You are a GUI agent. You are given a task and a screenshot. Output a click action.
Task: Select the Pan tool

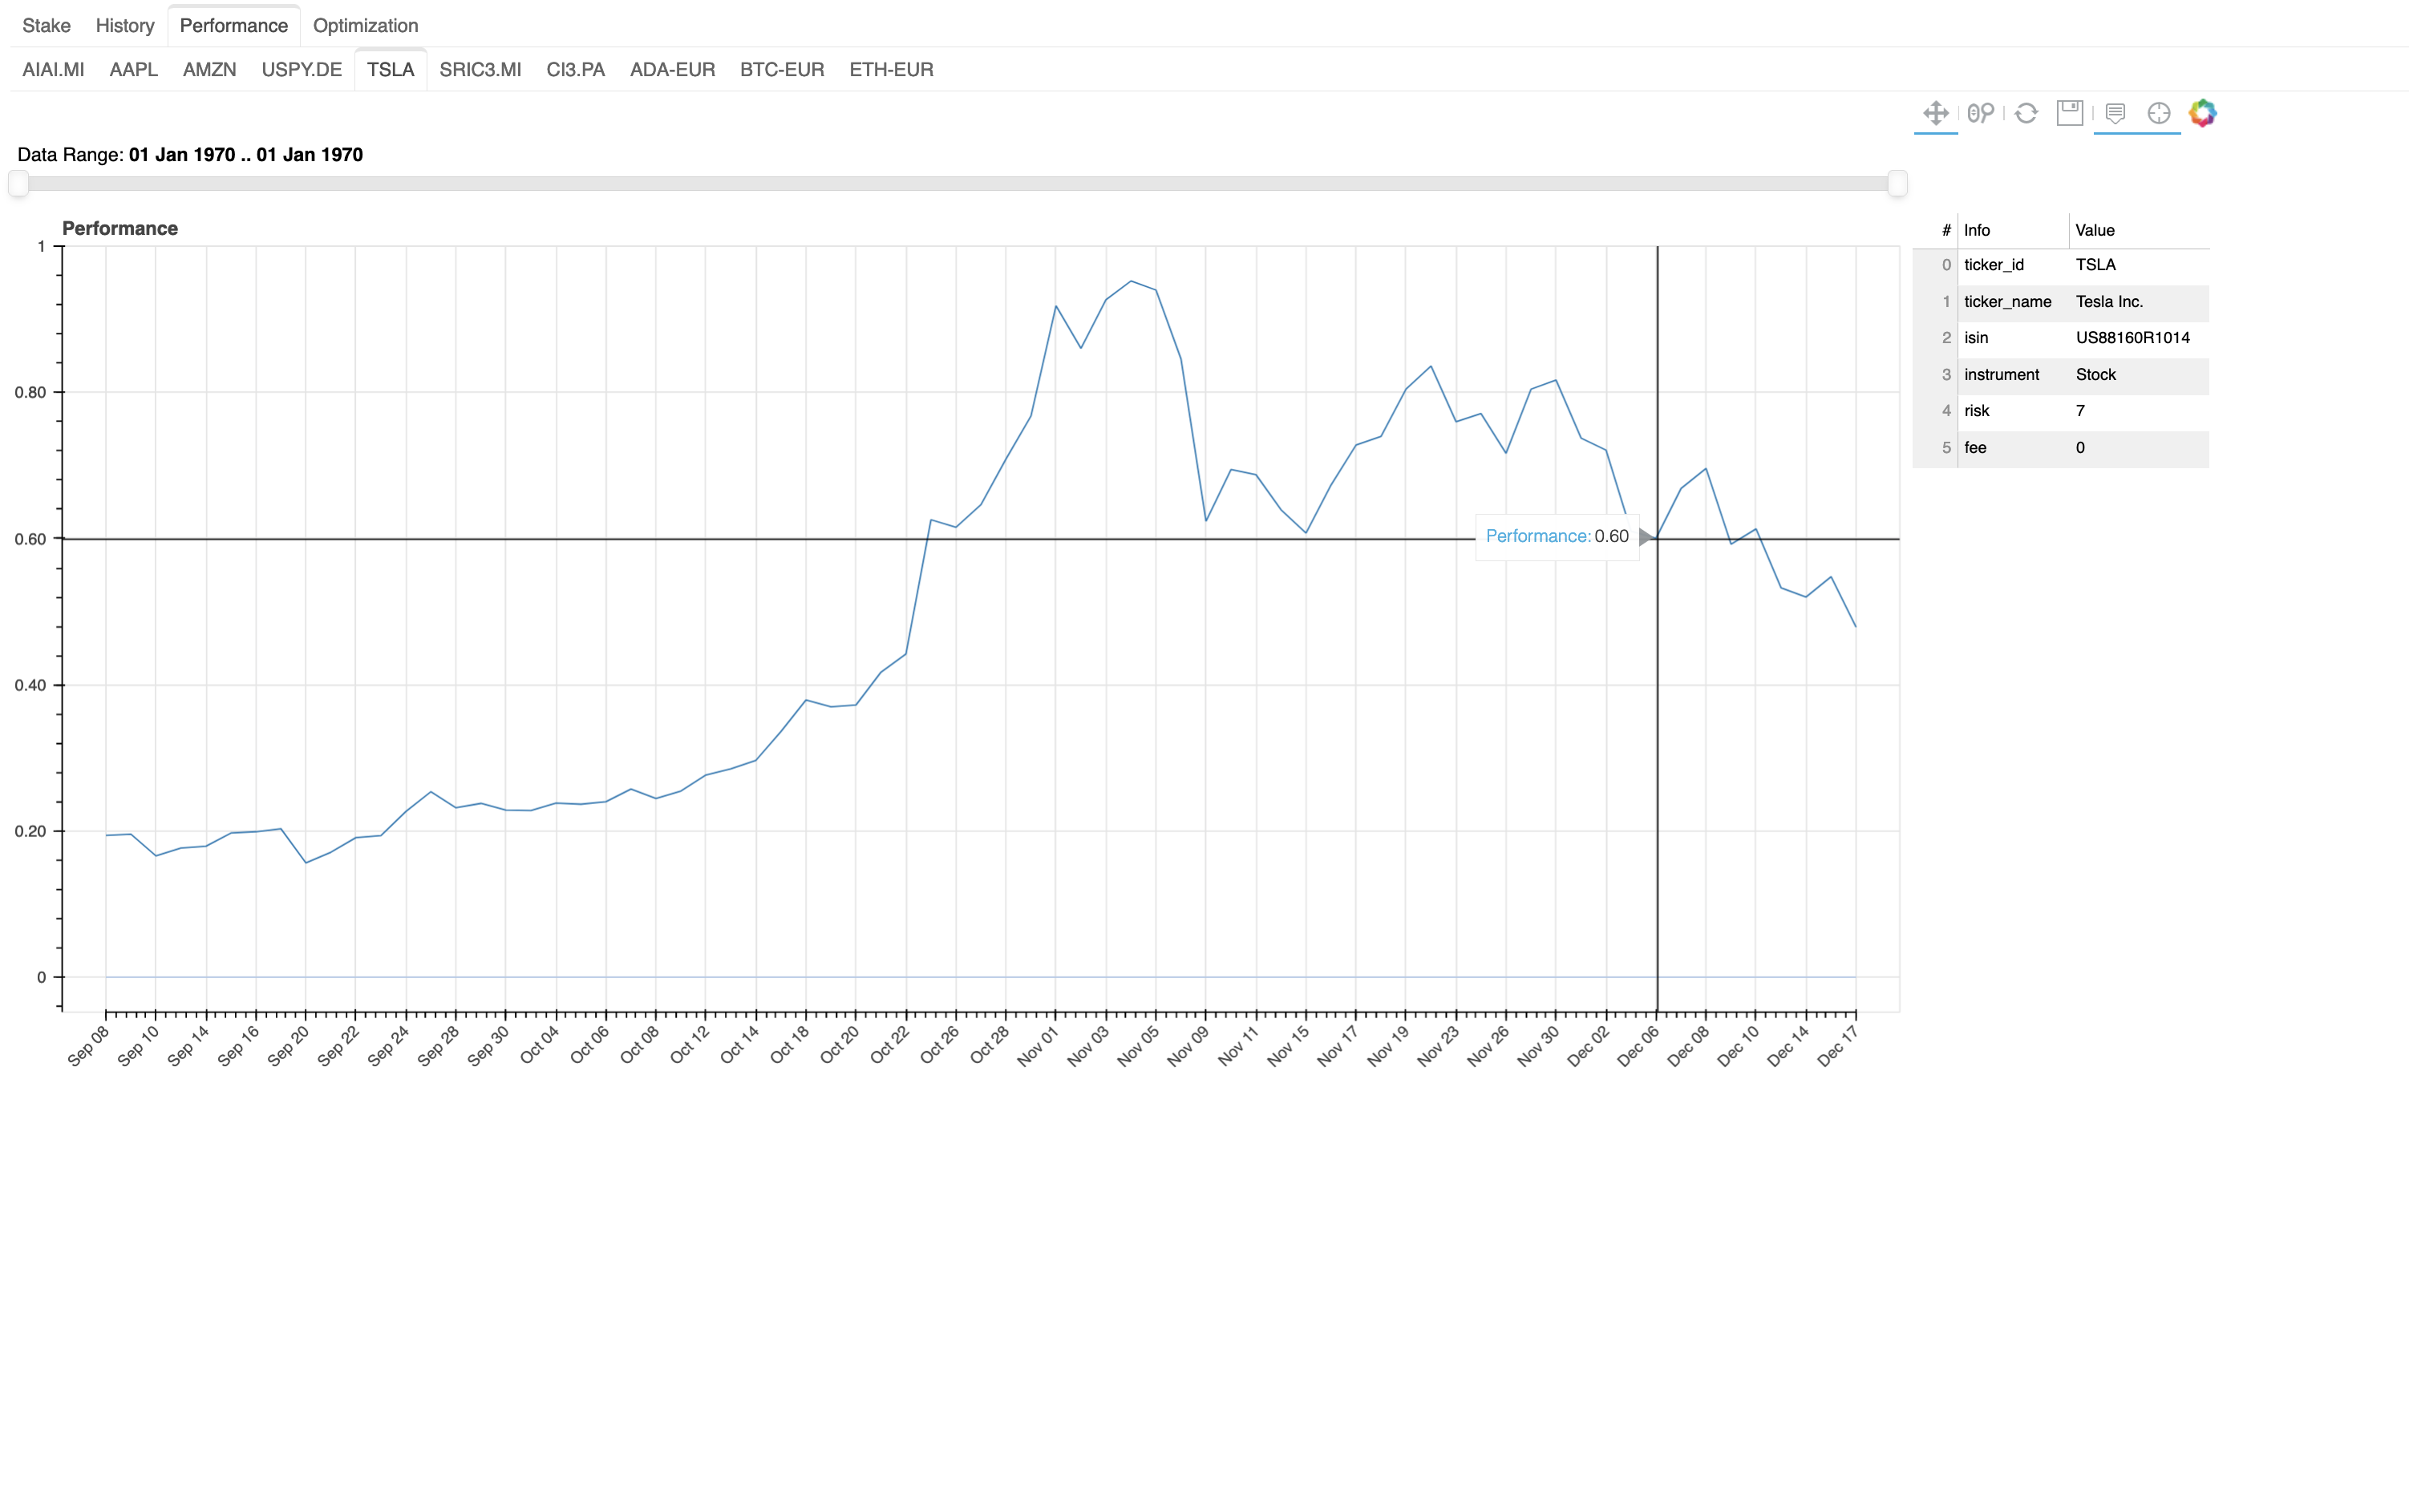point(1935,113)
